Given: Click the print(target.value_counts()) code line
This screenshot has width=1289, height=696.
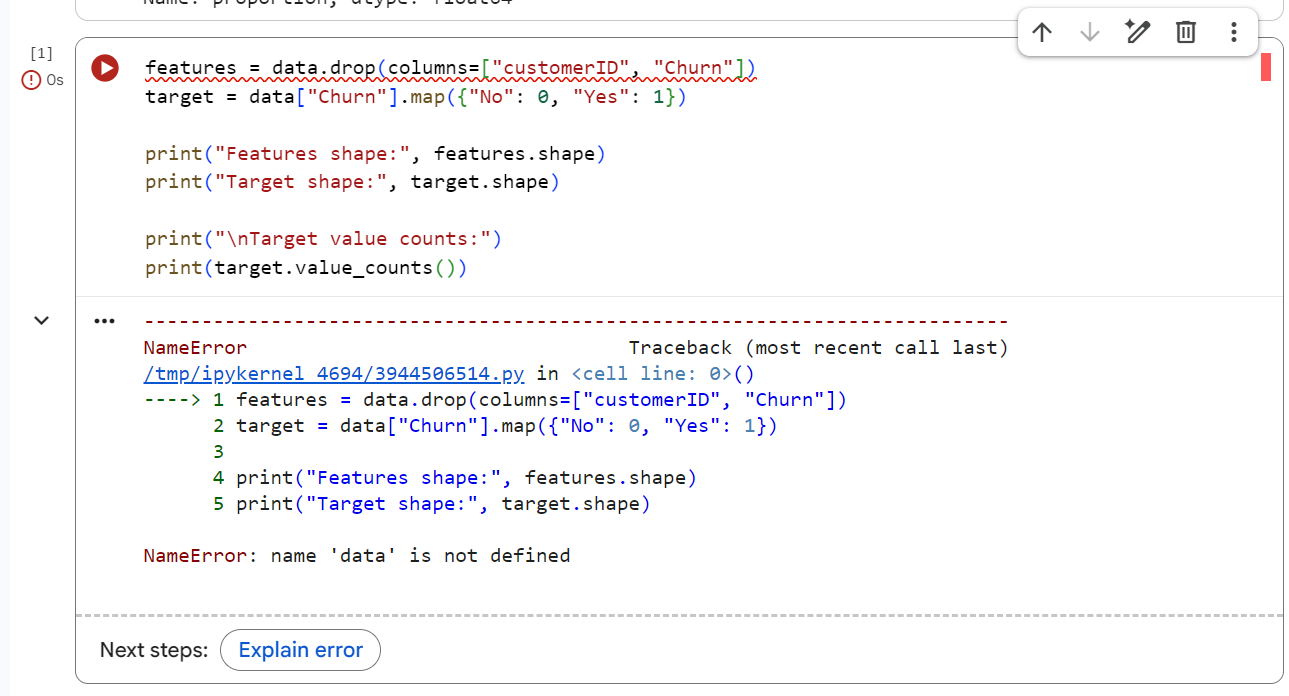Looking at the screenshot, I should tap(306, 268).
